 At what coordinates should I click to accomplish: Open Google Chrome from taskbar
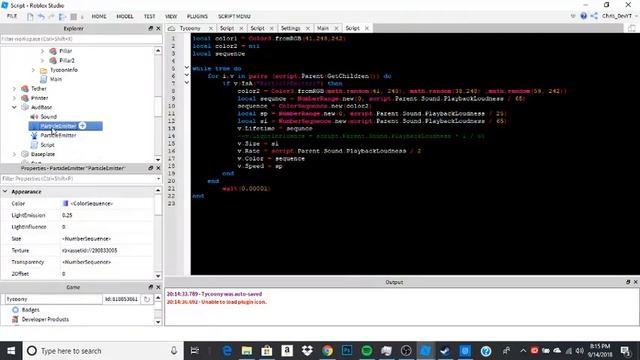coord(327,351)
